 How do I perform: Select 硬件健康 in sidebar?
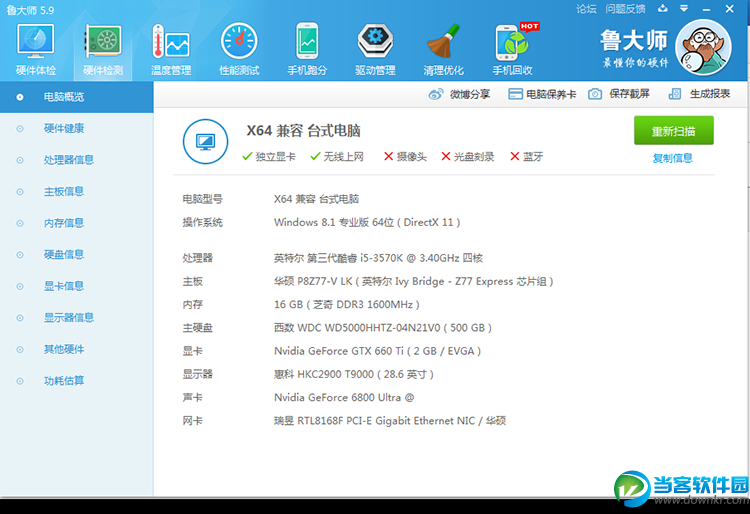(x=77, y=129)
